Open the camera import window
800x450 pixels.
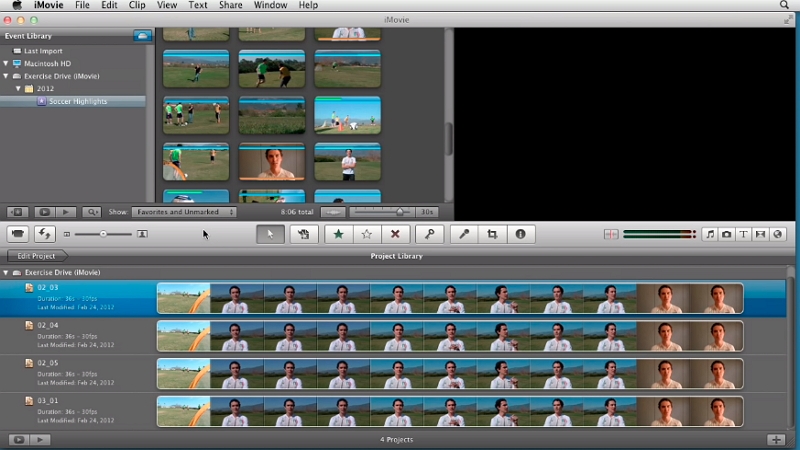pos(18,234)
